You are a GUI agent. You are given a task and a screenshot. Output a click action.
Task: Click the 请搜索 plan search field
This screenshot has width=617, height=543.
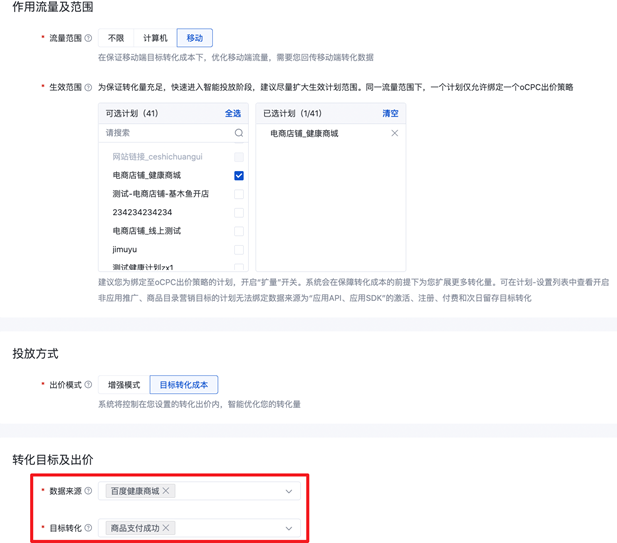click(x=173, y=133)
